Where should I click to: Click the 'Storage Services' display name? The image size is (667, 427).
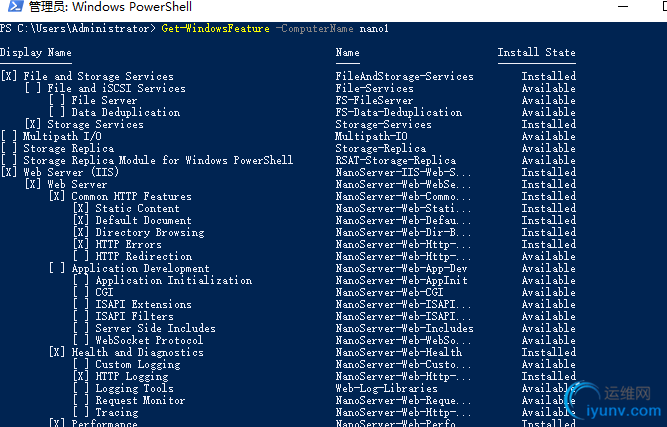pyautogui.click(x=95, y=124)
